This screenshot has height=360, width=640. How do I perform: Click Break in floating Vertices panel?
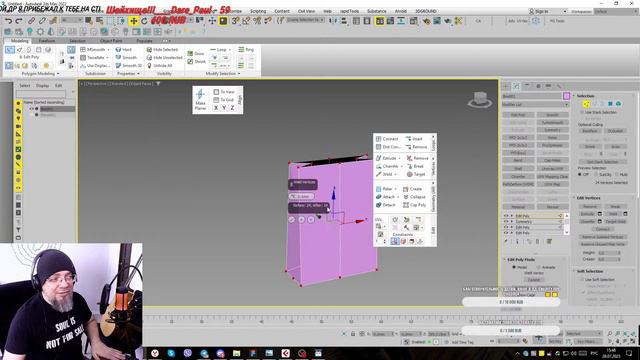[415, 166]
